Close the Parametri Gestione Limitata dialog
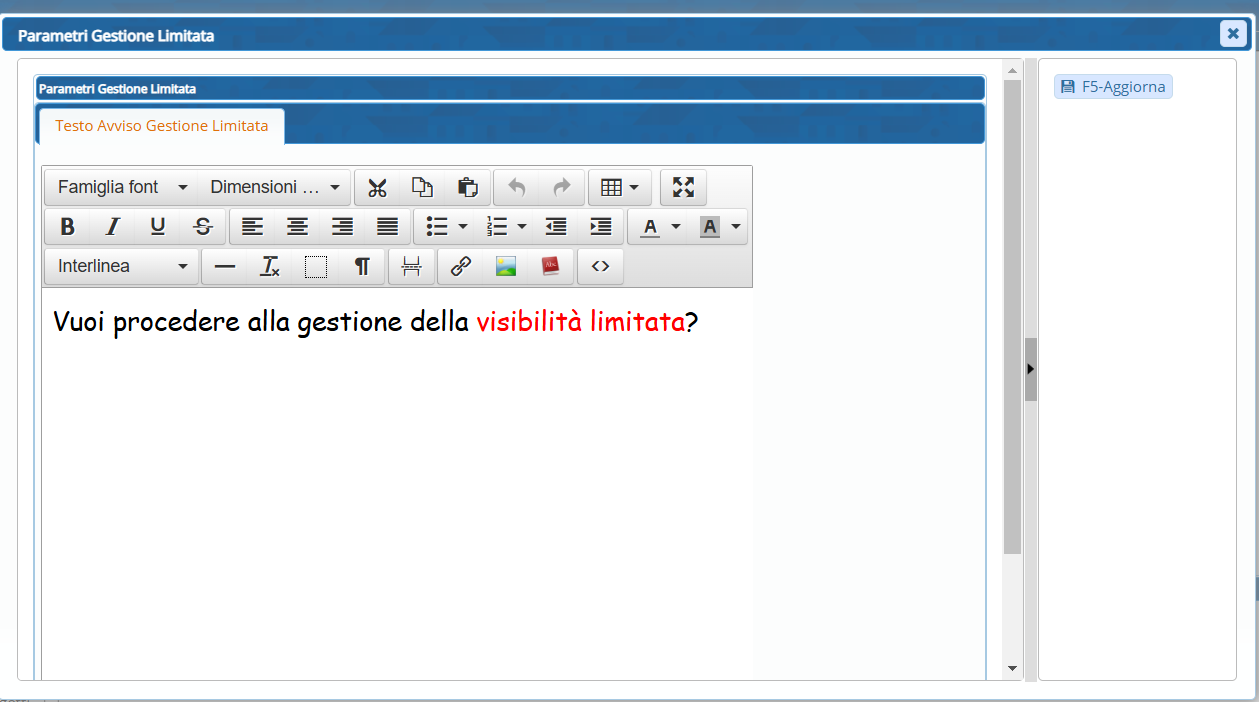 click(1233, 34)
